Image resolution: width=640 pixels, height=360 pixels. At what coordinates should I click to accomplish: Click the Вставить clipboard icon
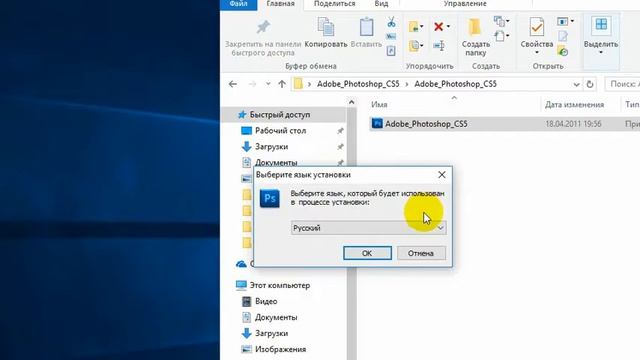point(366,27)
